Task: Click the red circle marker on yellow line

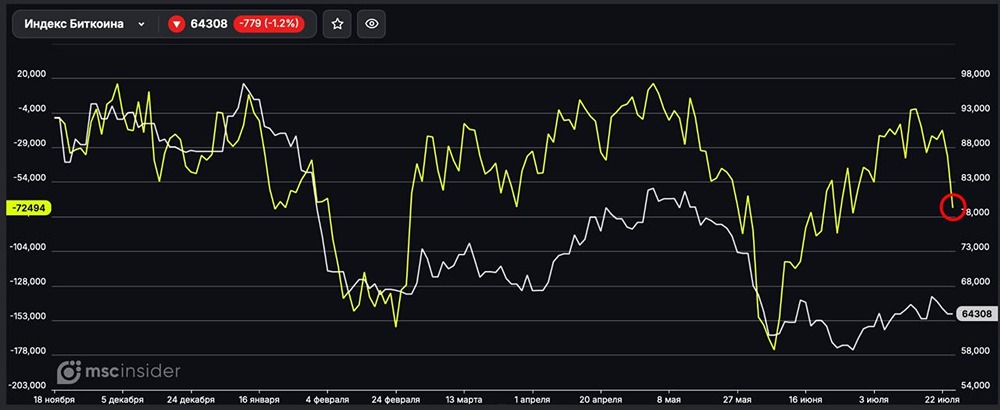Action: (953, 207)
